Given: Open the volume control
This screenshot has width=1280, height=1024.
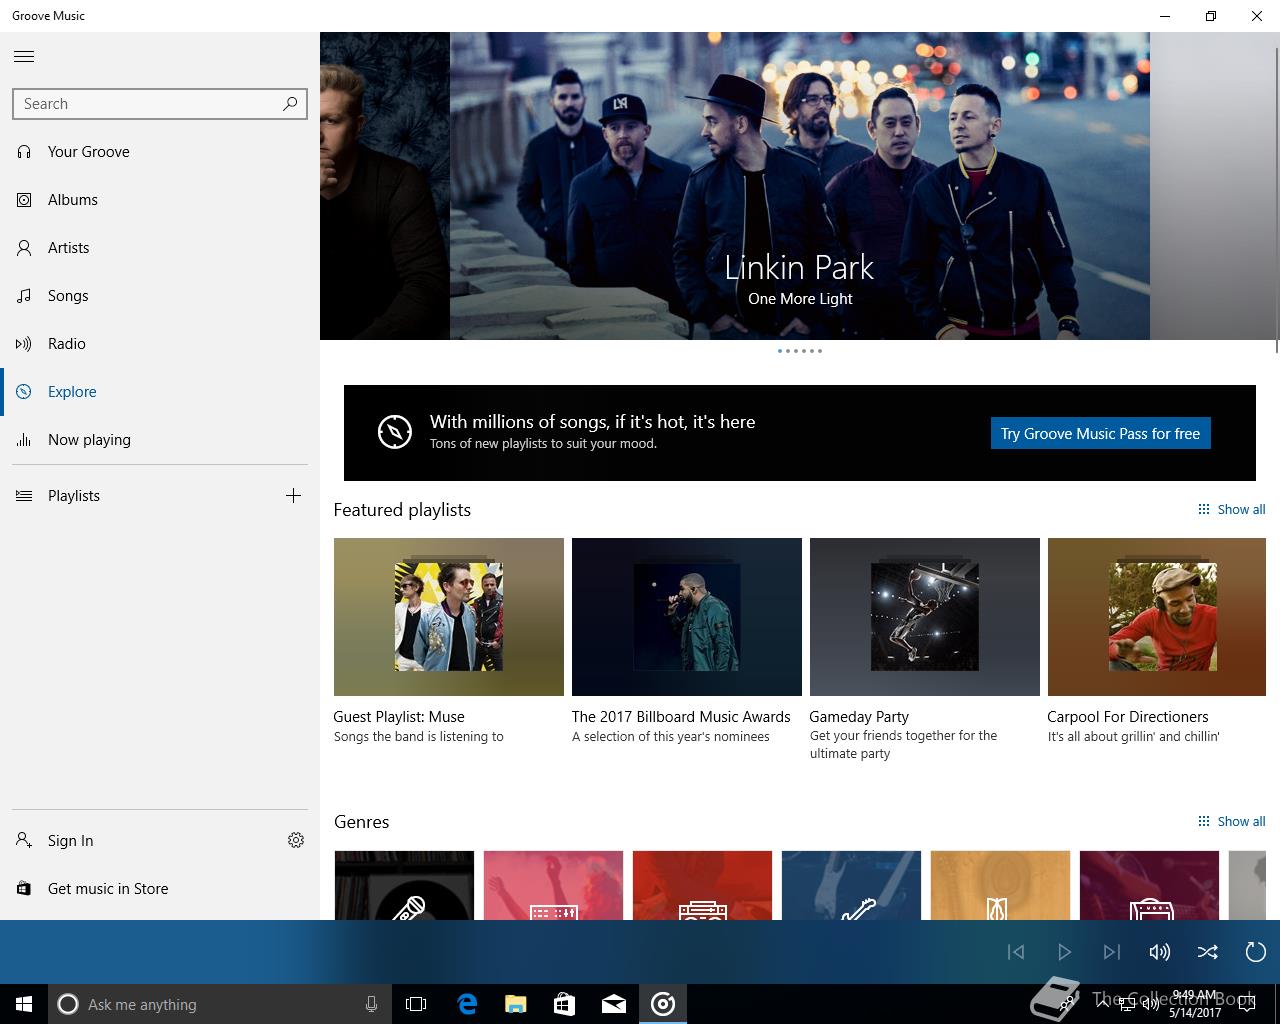Looking at the screenshot, I should coord(1160,952).
